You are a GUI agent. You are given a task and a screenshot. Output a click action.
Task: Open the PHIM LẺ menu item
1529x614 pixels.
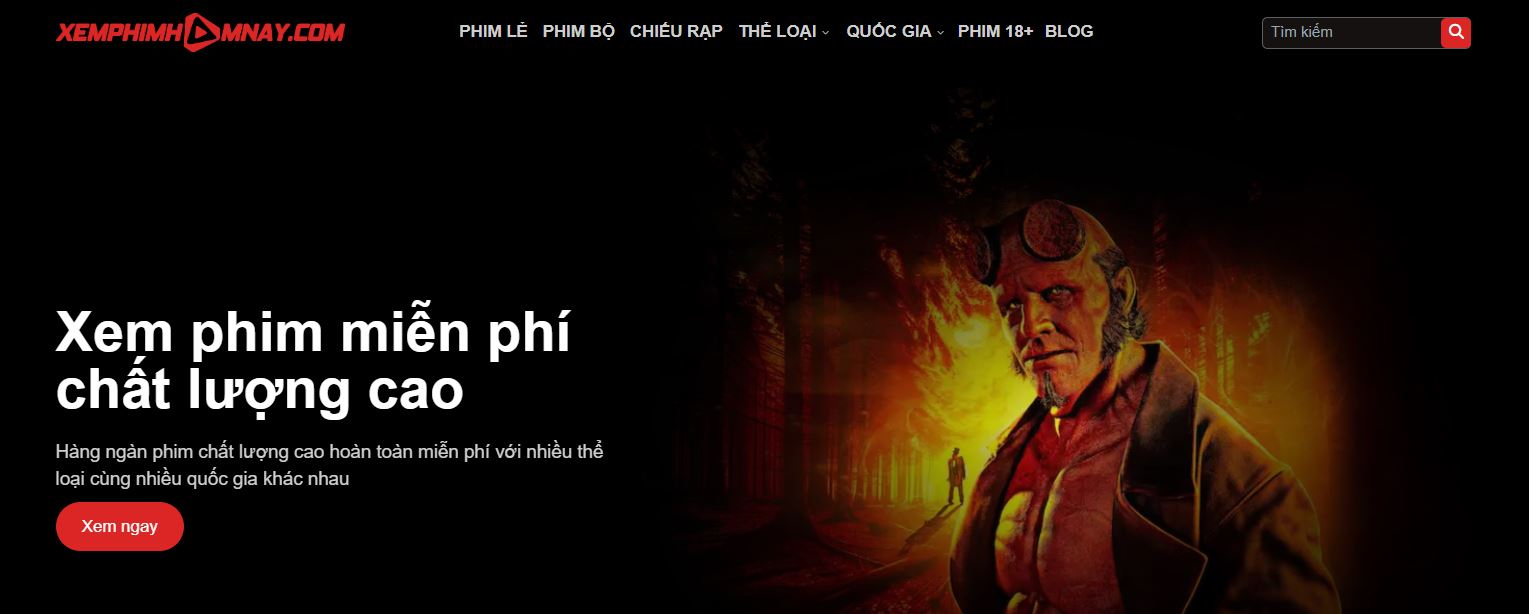493,31
